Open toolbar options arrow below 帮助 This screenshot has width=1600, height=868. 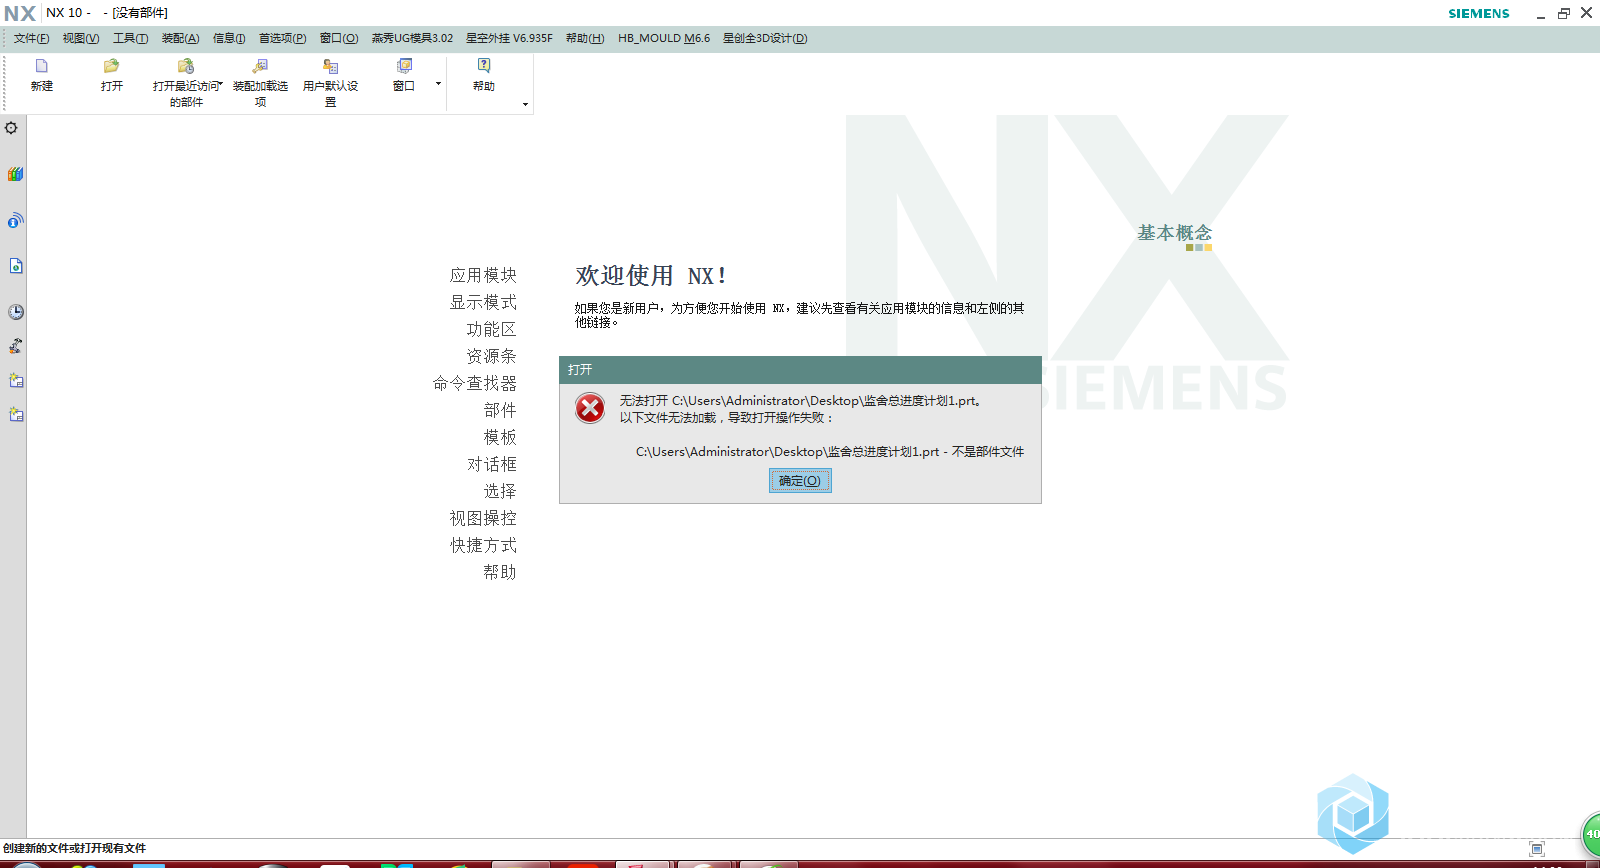tap(525, 104)
